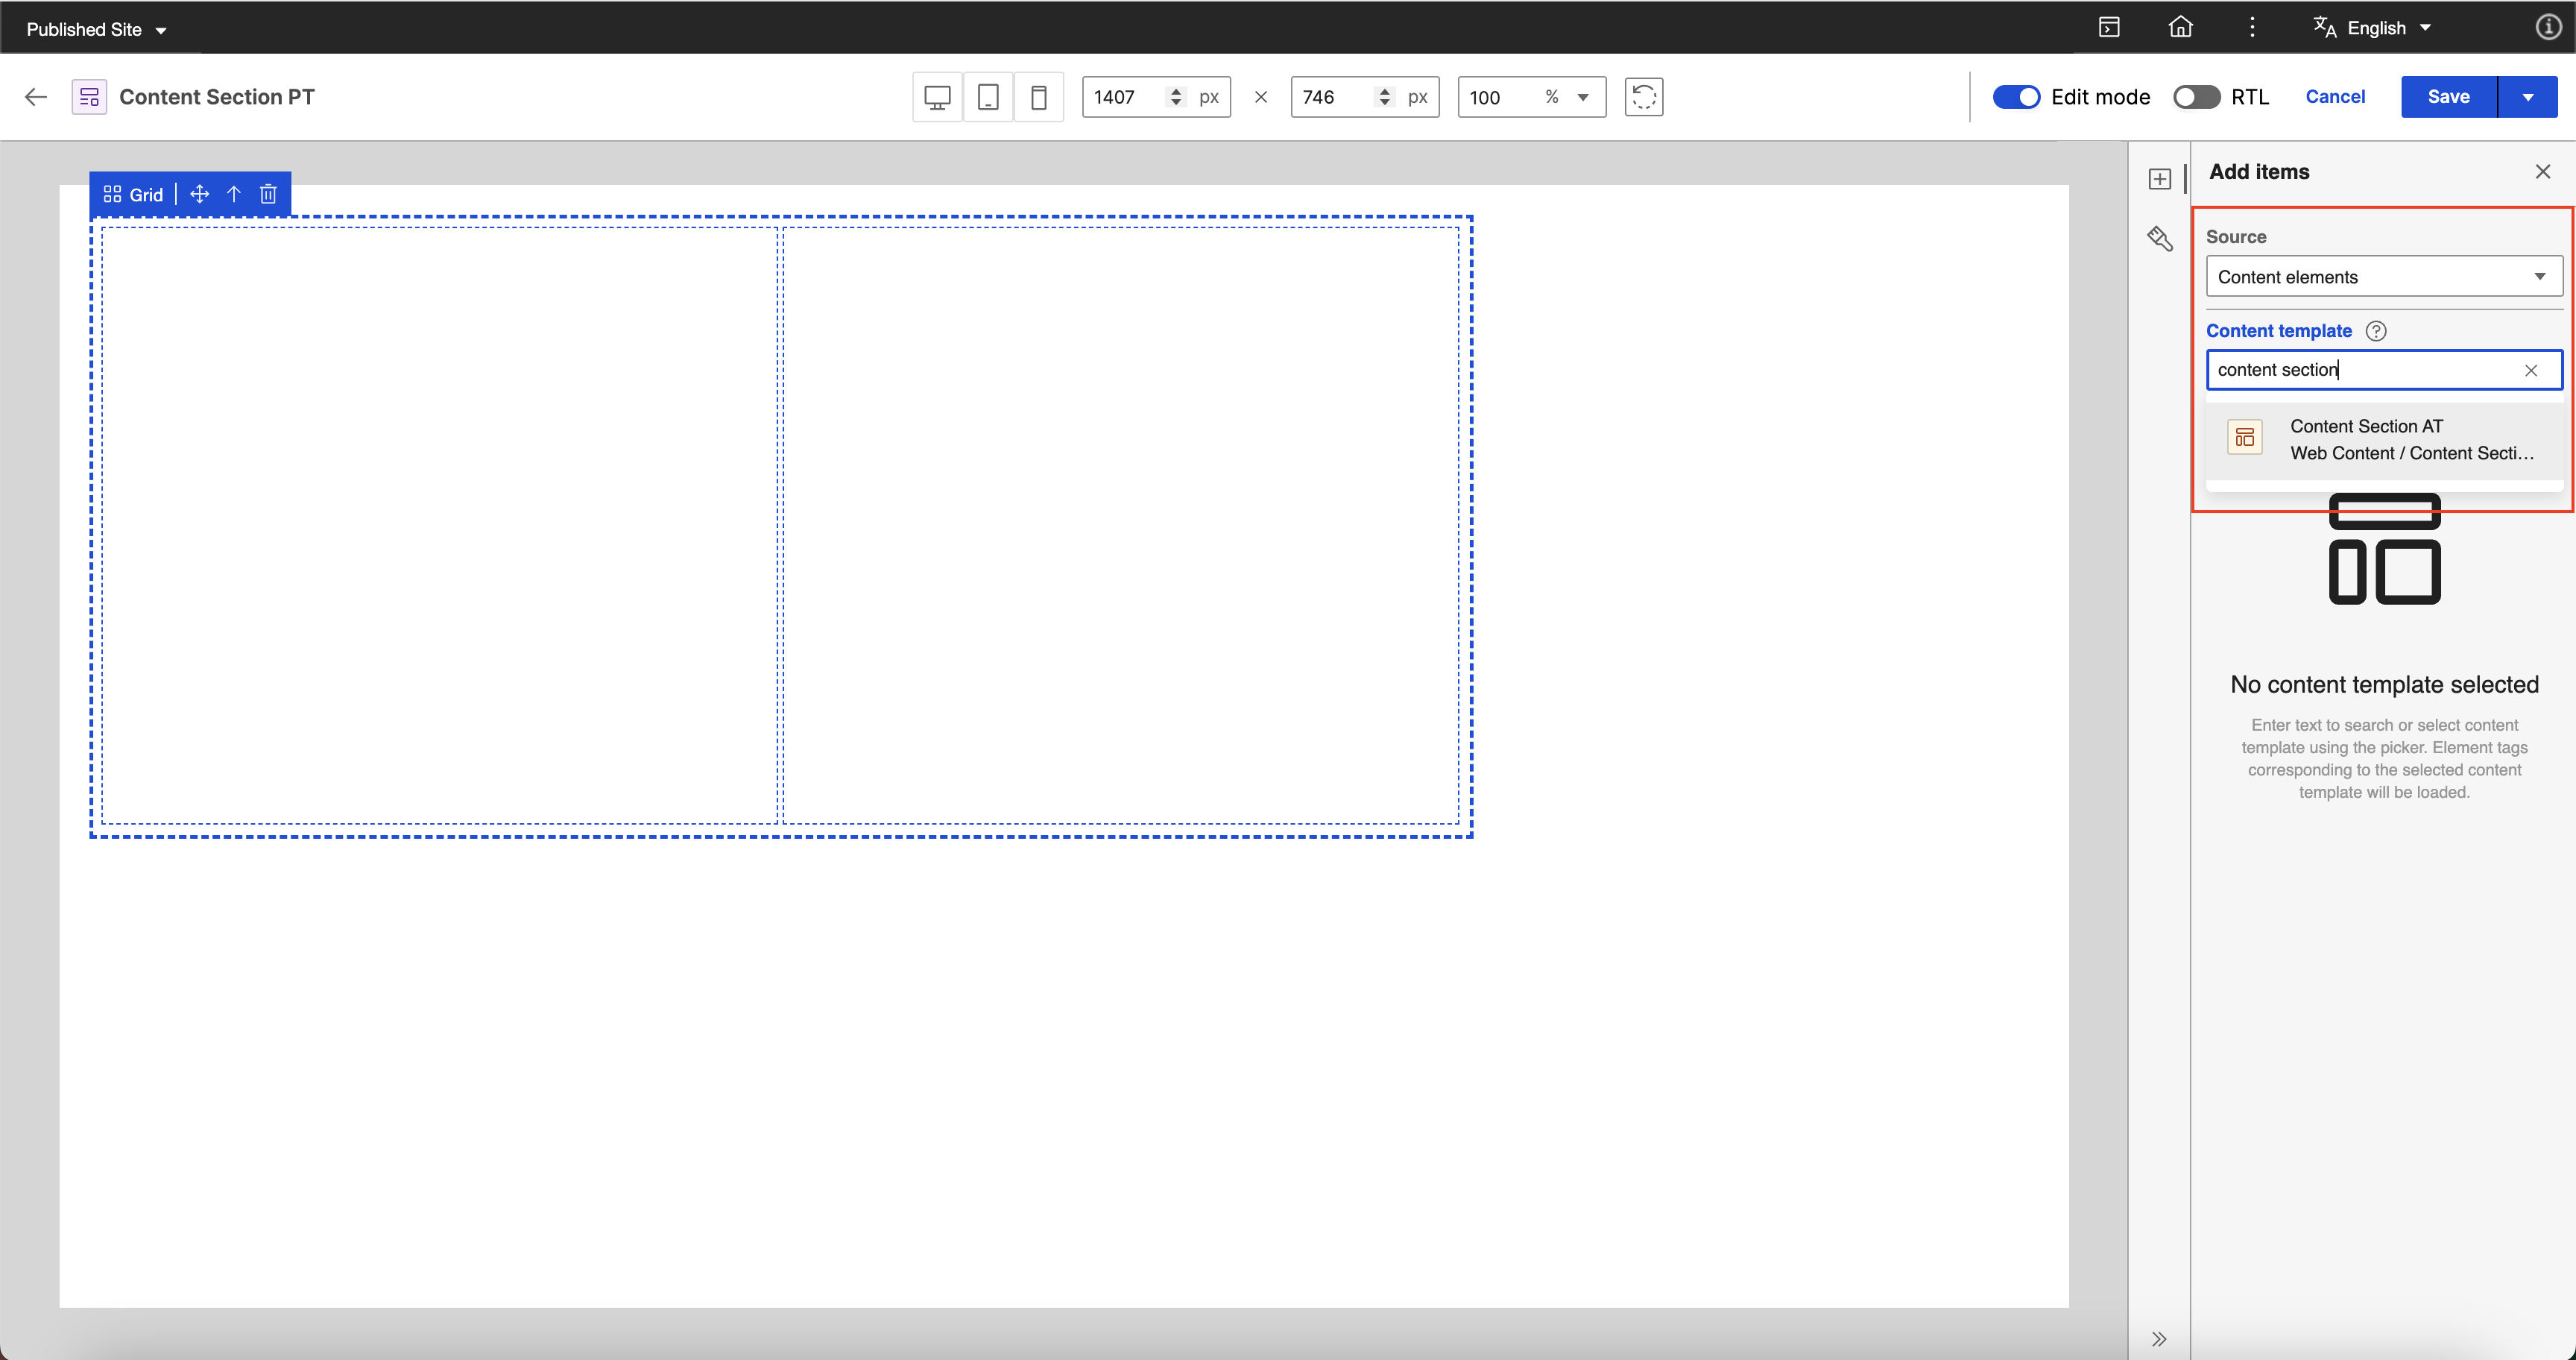Click the reset viewport rotate icon
Image resolution: width=2576 pixels, height=1360 pixels.
(1643, 97)
